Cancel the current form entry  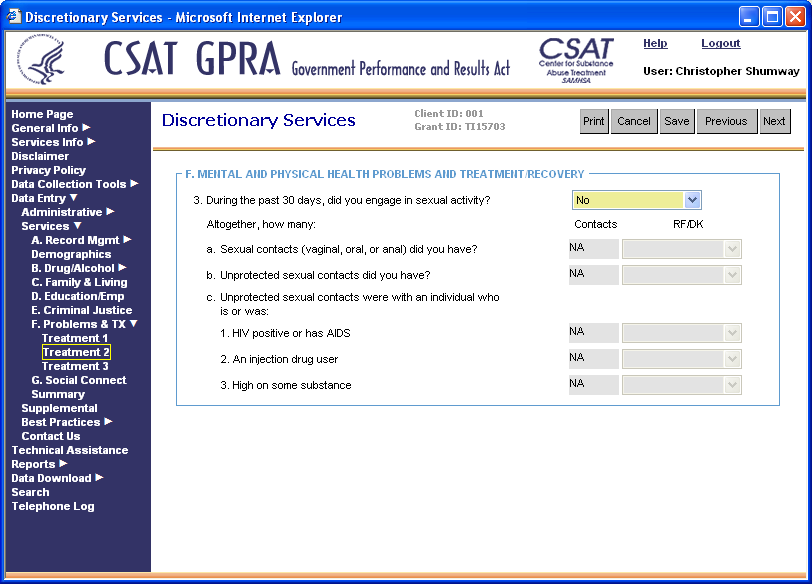(633, 121)
